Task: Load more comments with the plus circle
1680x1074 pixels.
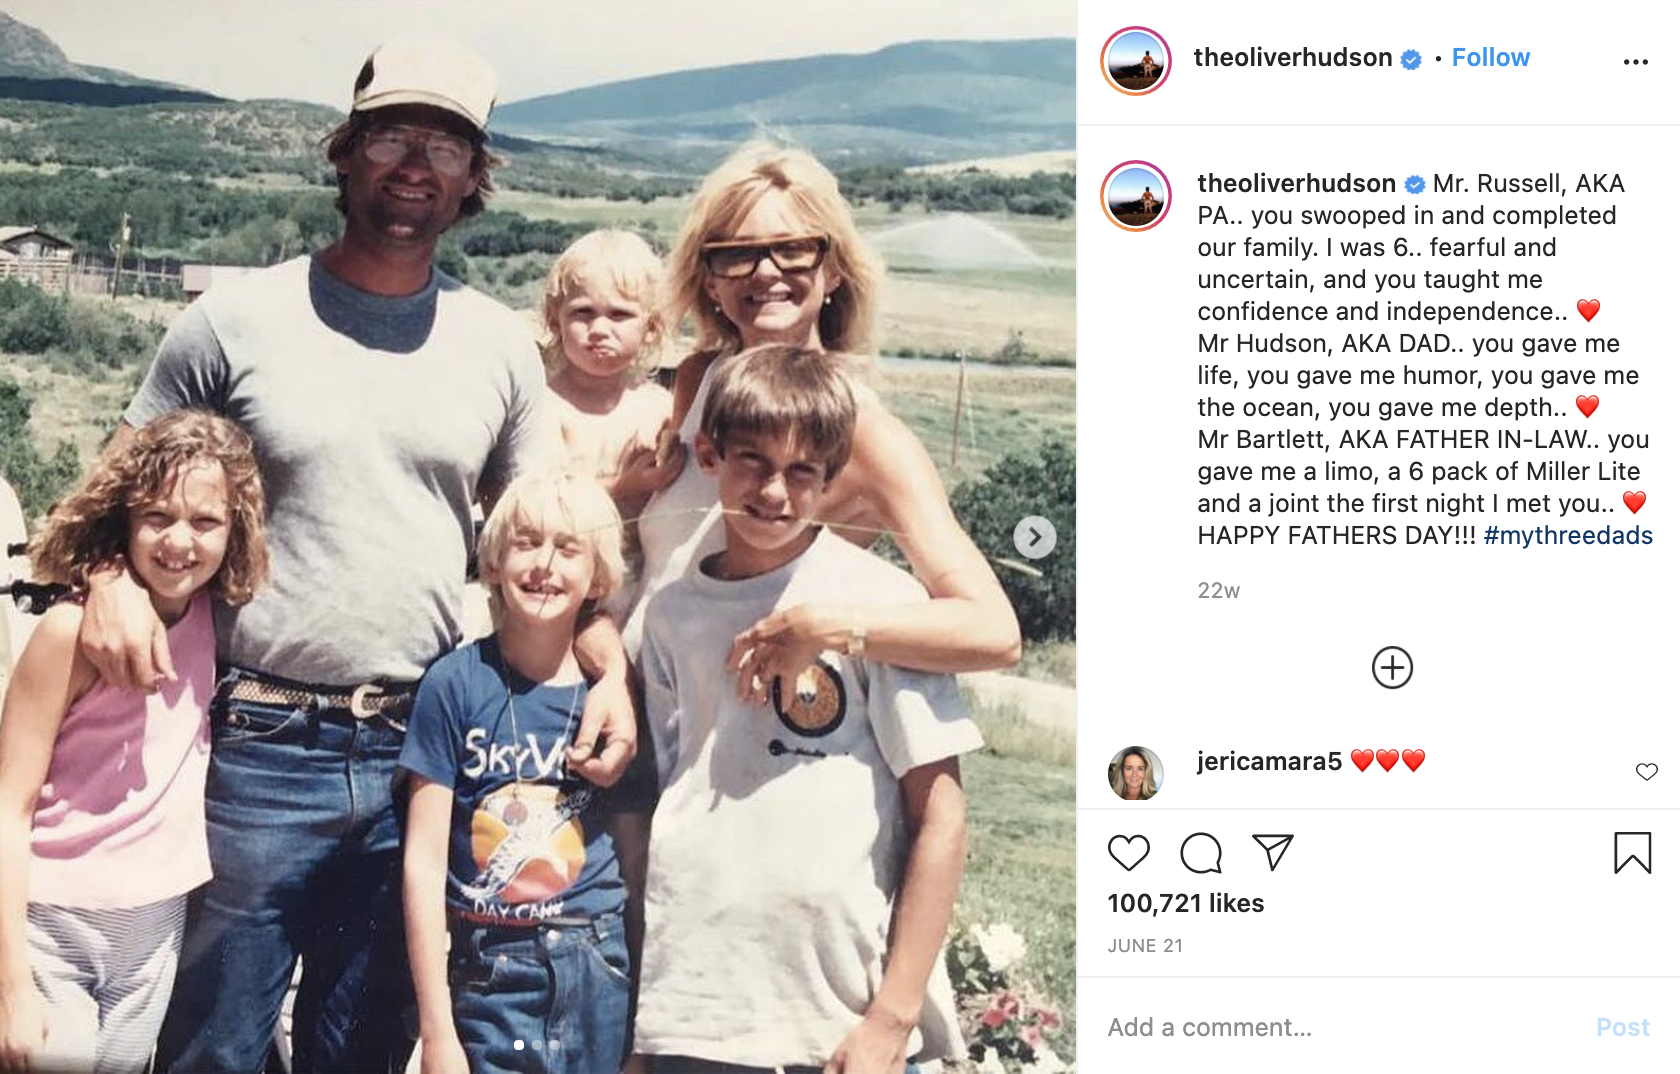Action: pyautogui.click(x=1392, y=668)
